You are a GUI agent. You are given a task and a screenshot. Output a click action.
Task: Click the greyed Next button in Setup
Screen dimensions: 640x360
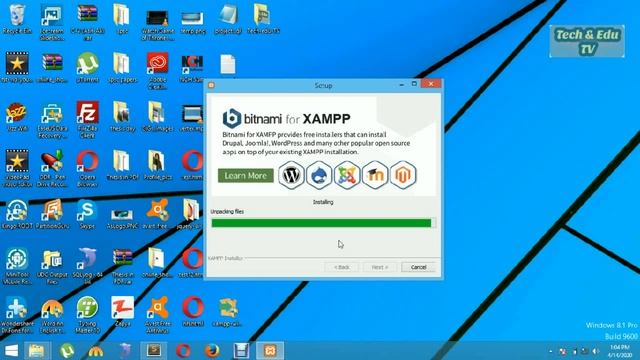pyautogui.click(x=380, y=267)
